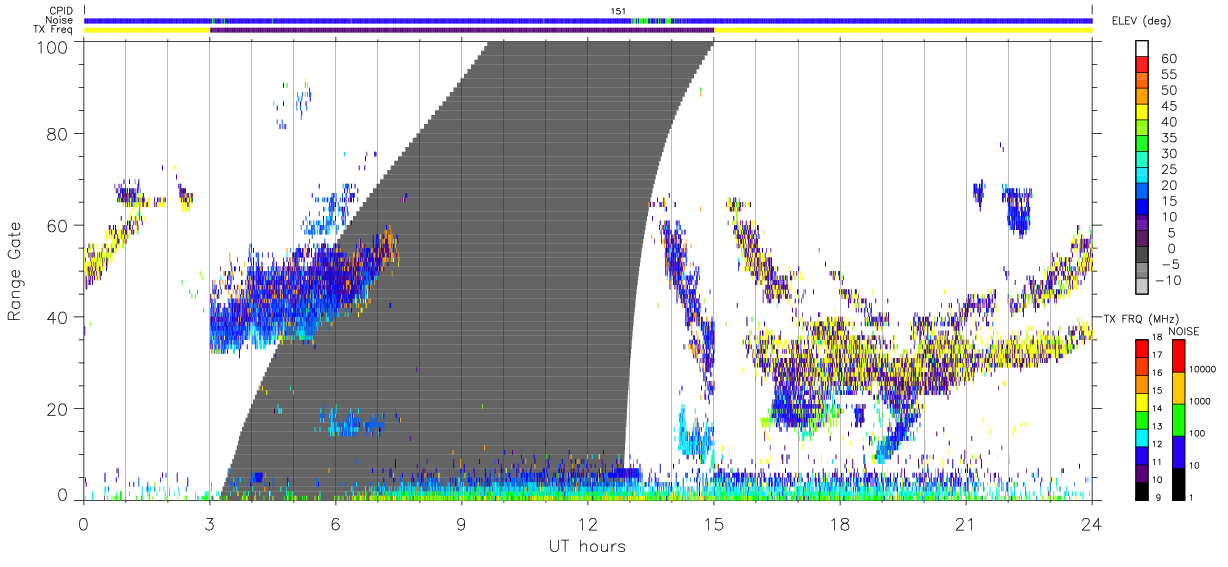Select the 'UT hours' axis title

click(587, 546)
